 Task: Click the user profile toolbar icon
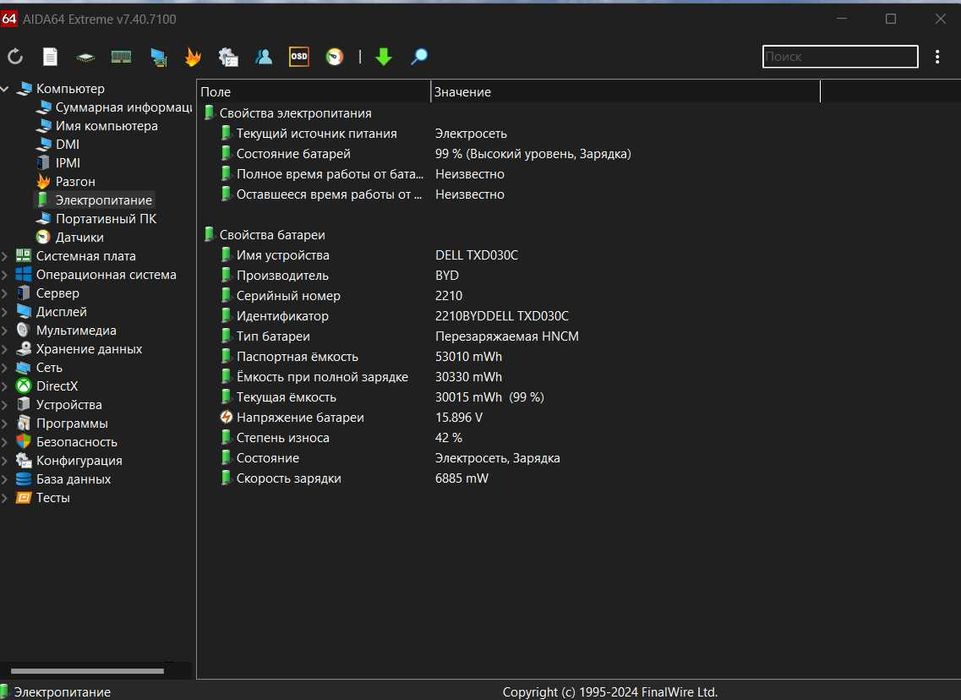point(264,57)
